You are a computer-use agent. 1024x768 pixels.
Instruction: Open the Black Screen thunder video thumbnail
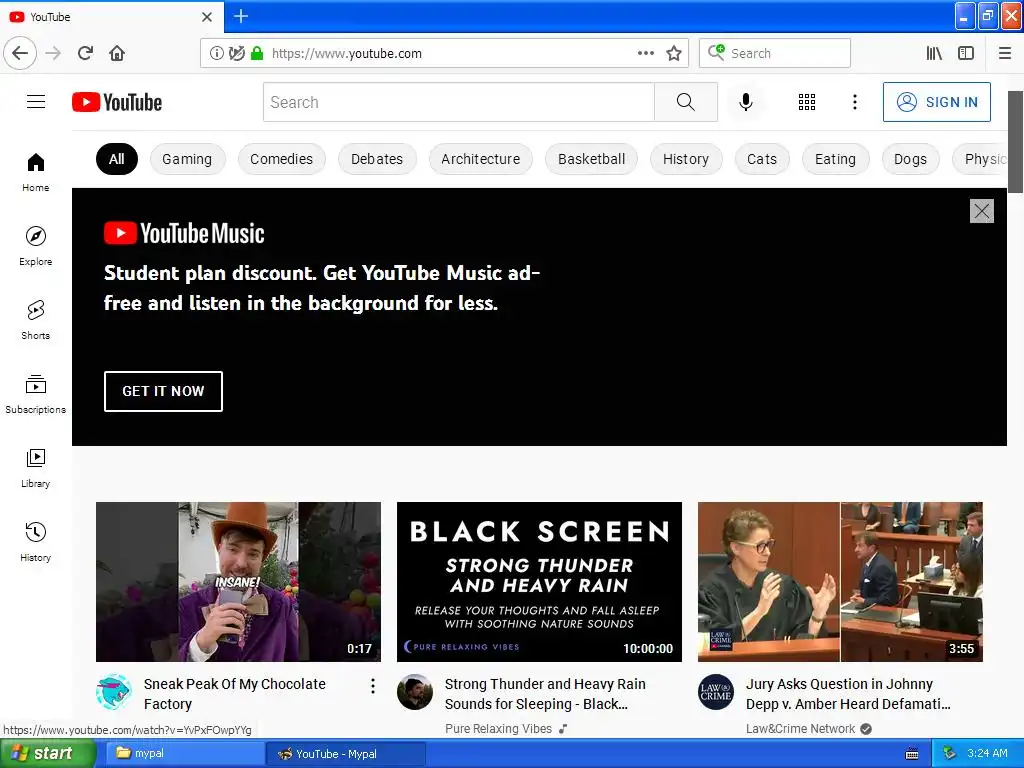point(539,582)
